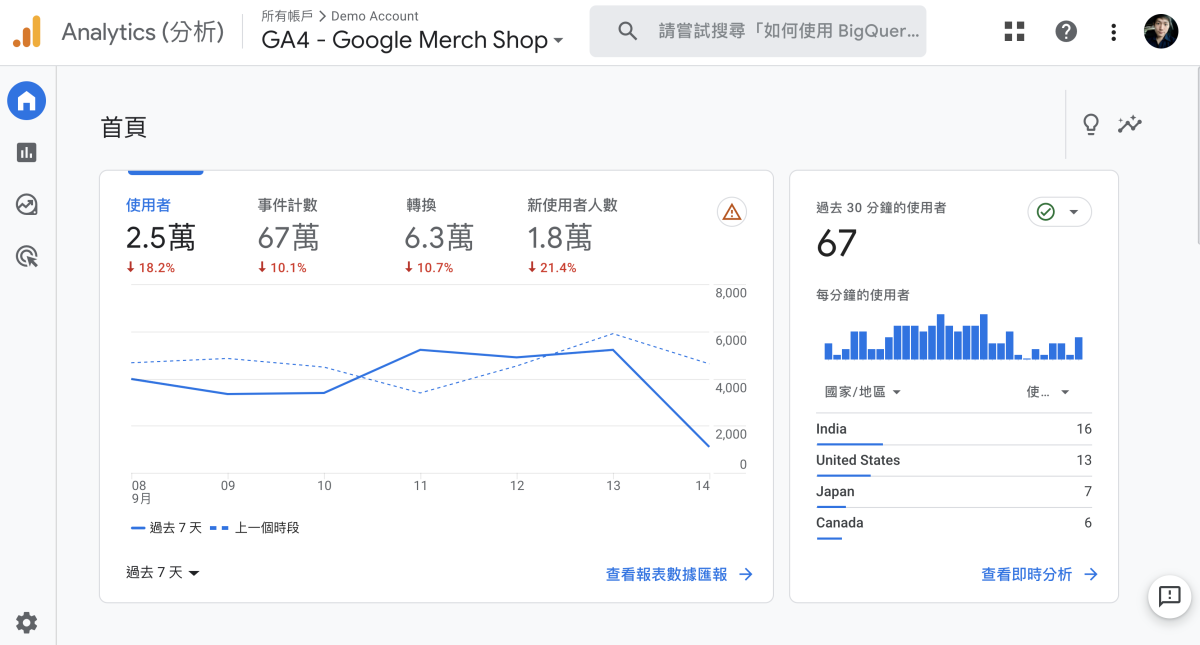Click Demo Account breadcrumb
The image size is (1200, 645).
375,16
